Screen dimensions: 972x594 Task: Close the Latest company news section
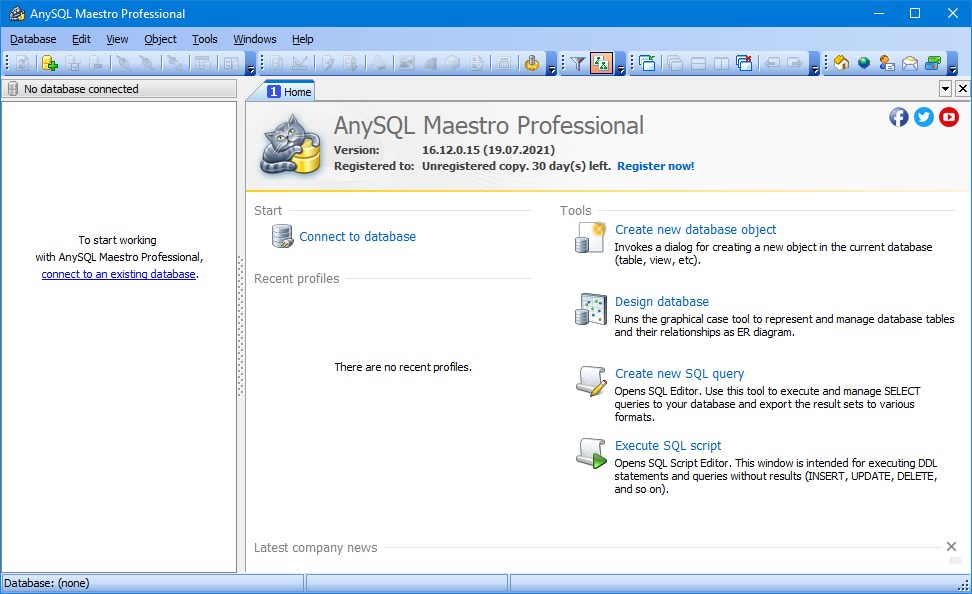[951, 546]
